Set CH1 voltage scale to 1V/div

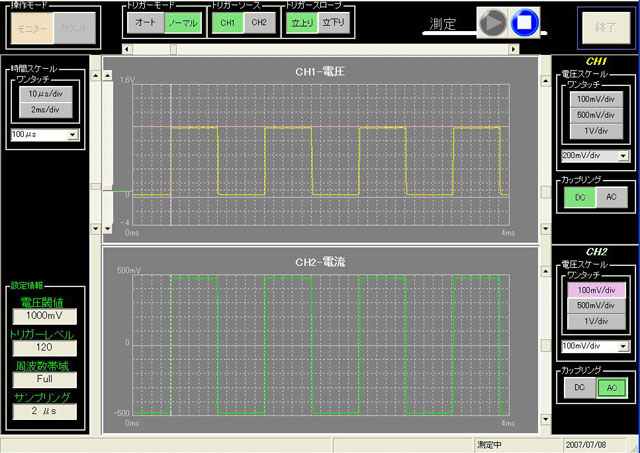click(x=596, y=131)
